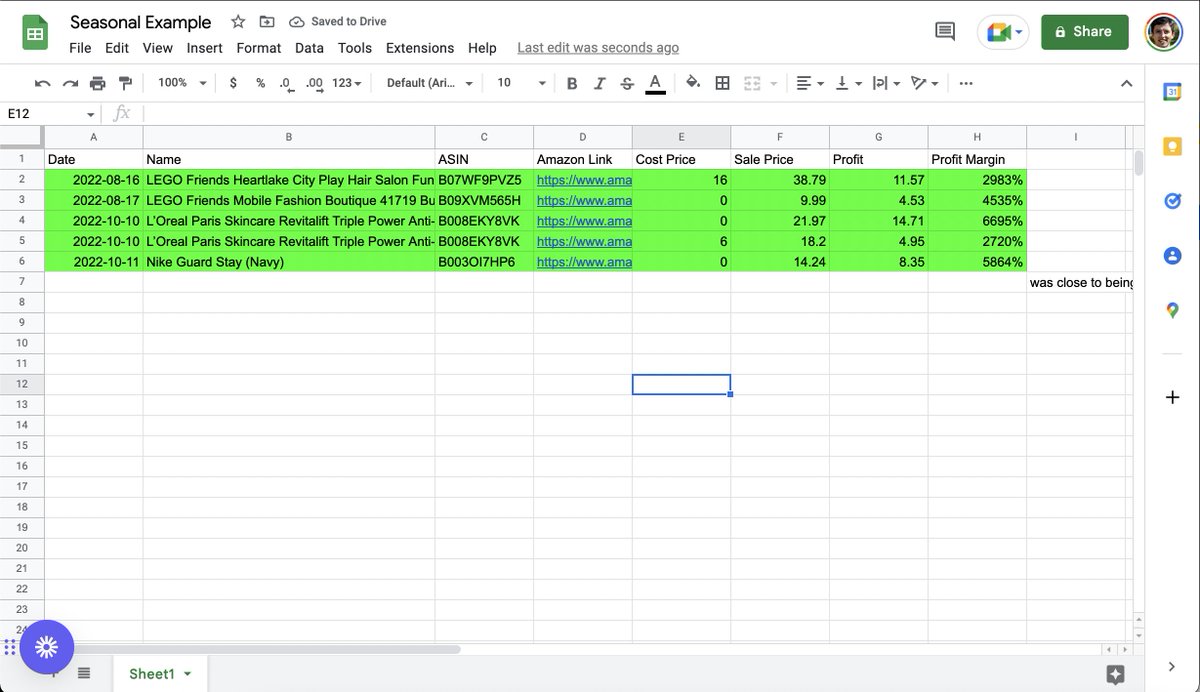This screenshot has width=1200, height=692.
Task: Open the Google Sheets home icon
Action: tap(36, 34)
